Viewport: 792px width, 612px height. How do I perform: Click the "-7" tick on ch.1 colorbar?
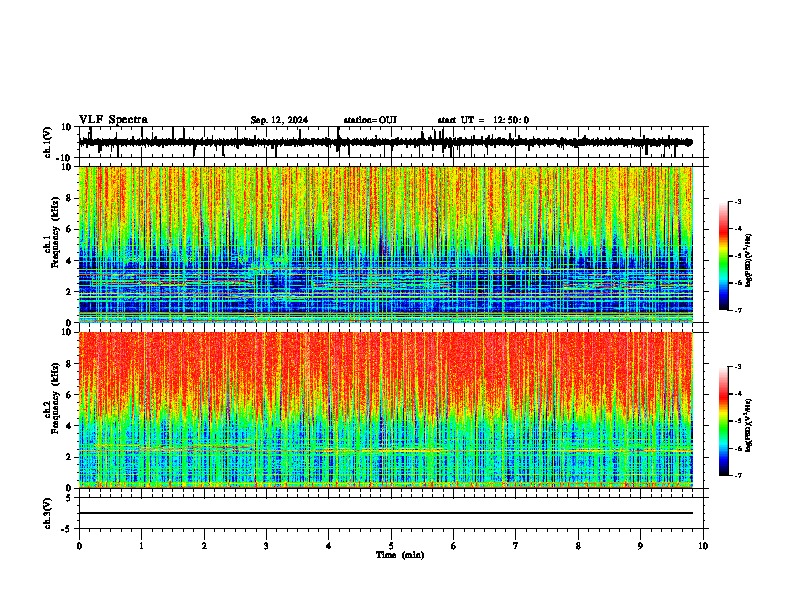tap(738, 310)
